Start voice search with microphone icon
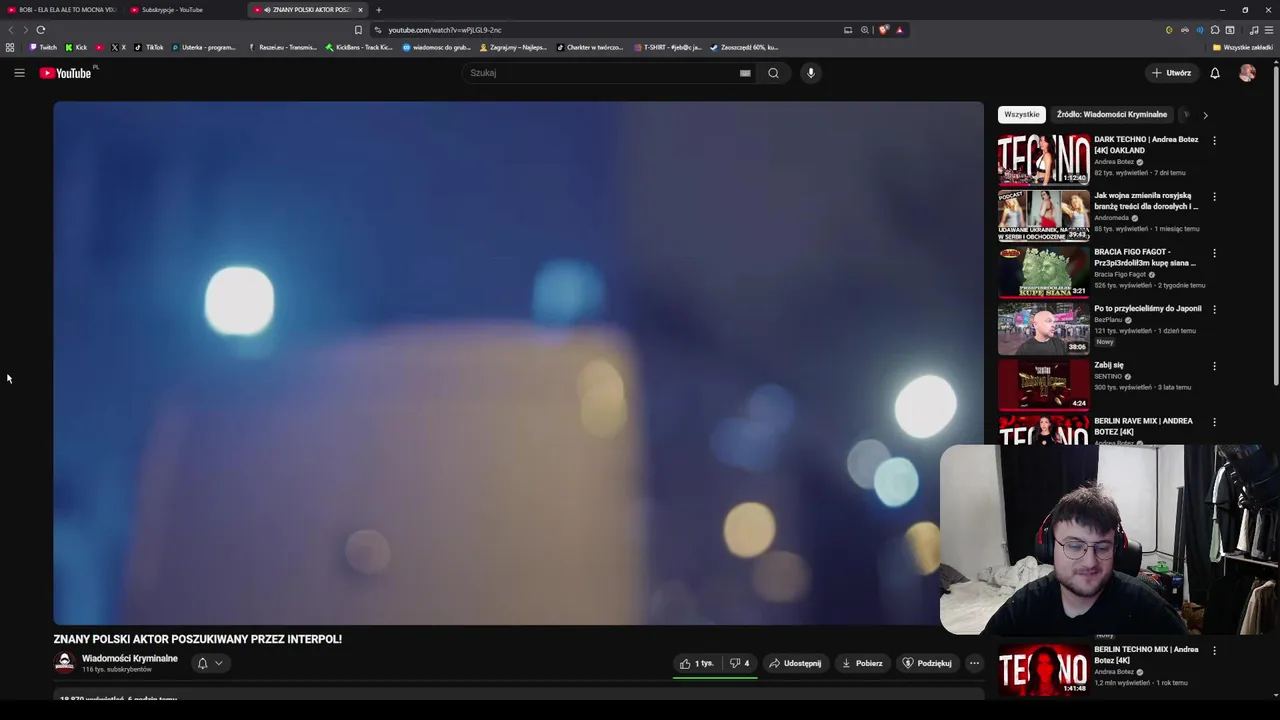This screenshot has height=720, width=1280. [x=811, y=73]
